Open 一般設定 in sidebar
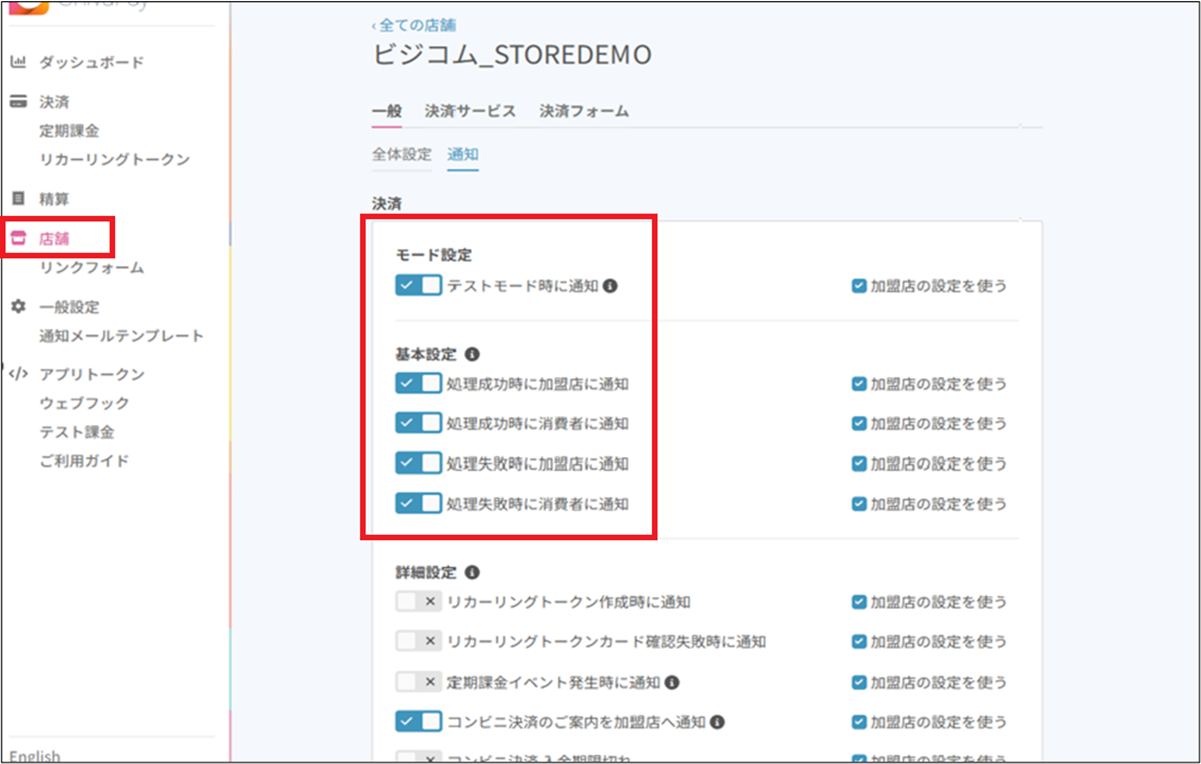The height and width of the screenshot is (764, 1201). [69, 307]
